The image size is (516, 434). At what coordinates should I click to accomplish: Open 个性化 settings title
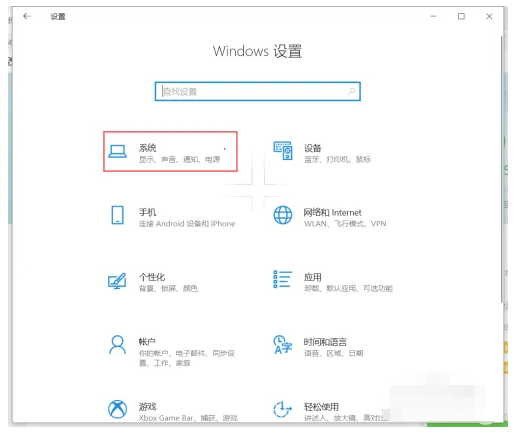[152, 277]
